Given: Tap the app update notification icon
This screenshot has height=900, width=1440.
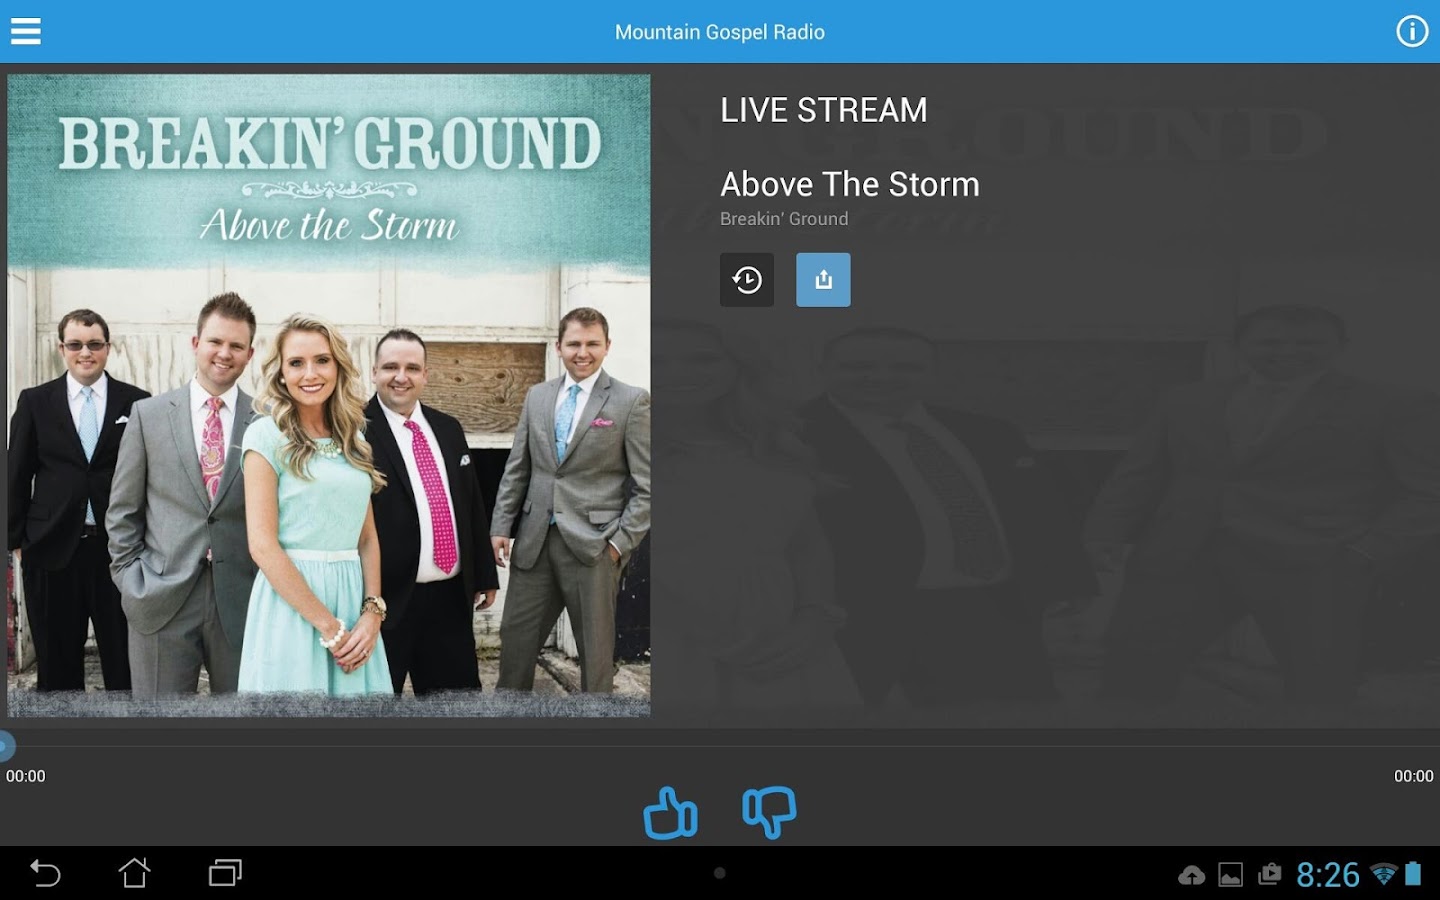Looking at the screenshot, I should [1269, 875].
